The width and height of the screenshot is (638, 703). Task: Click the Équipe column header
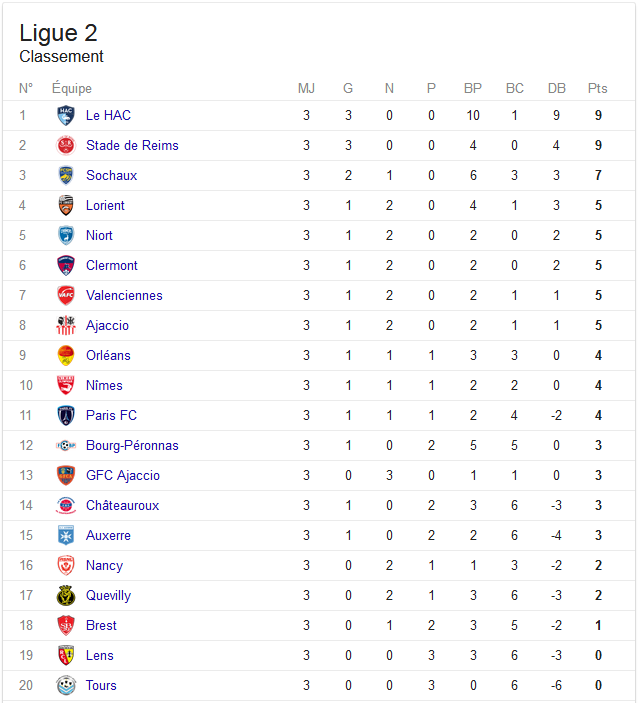72,88
